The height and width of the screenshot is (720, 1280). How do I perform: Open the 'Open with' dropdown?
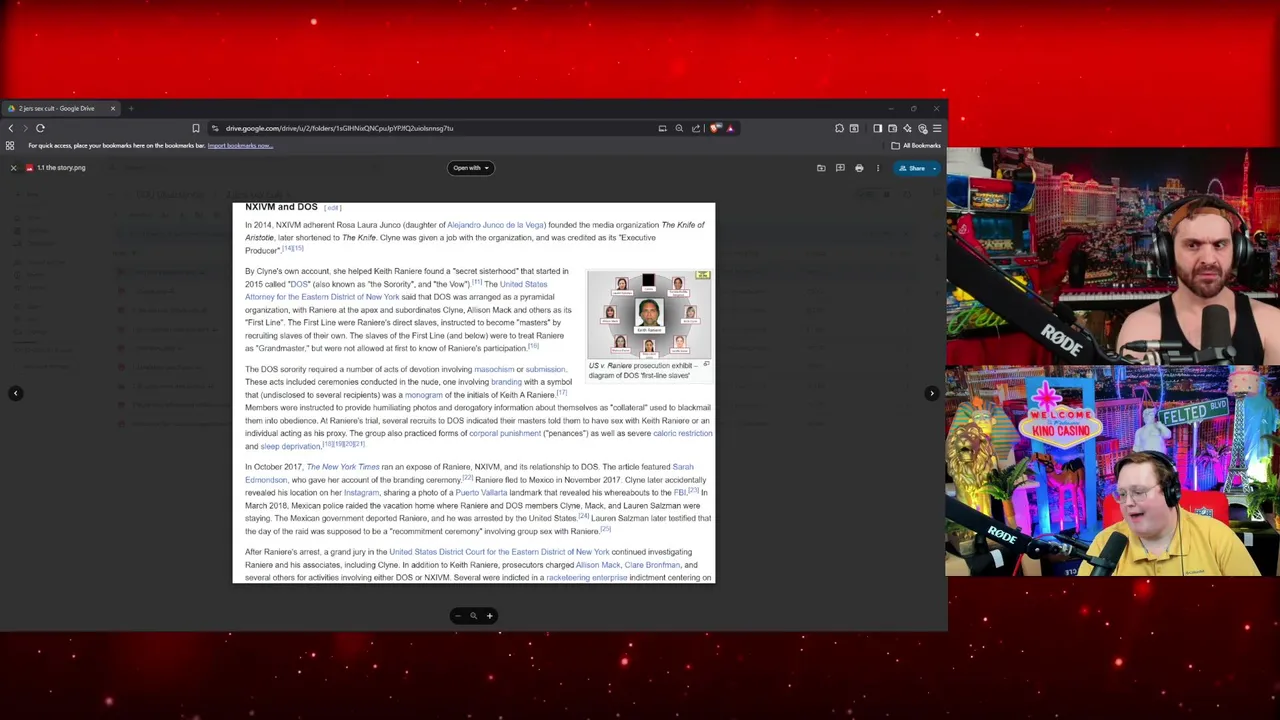[470, 168]
